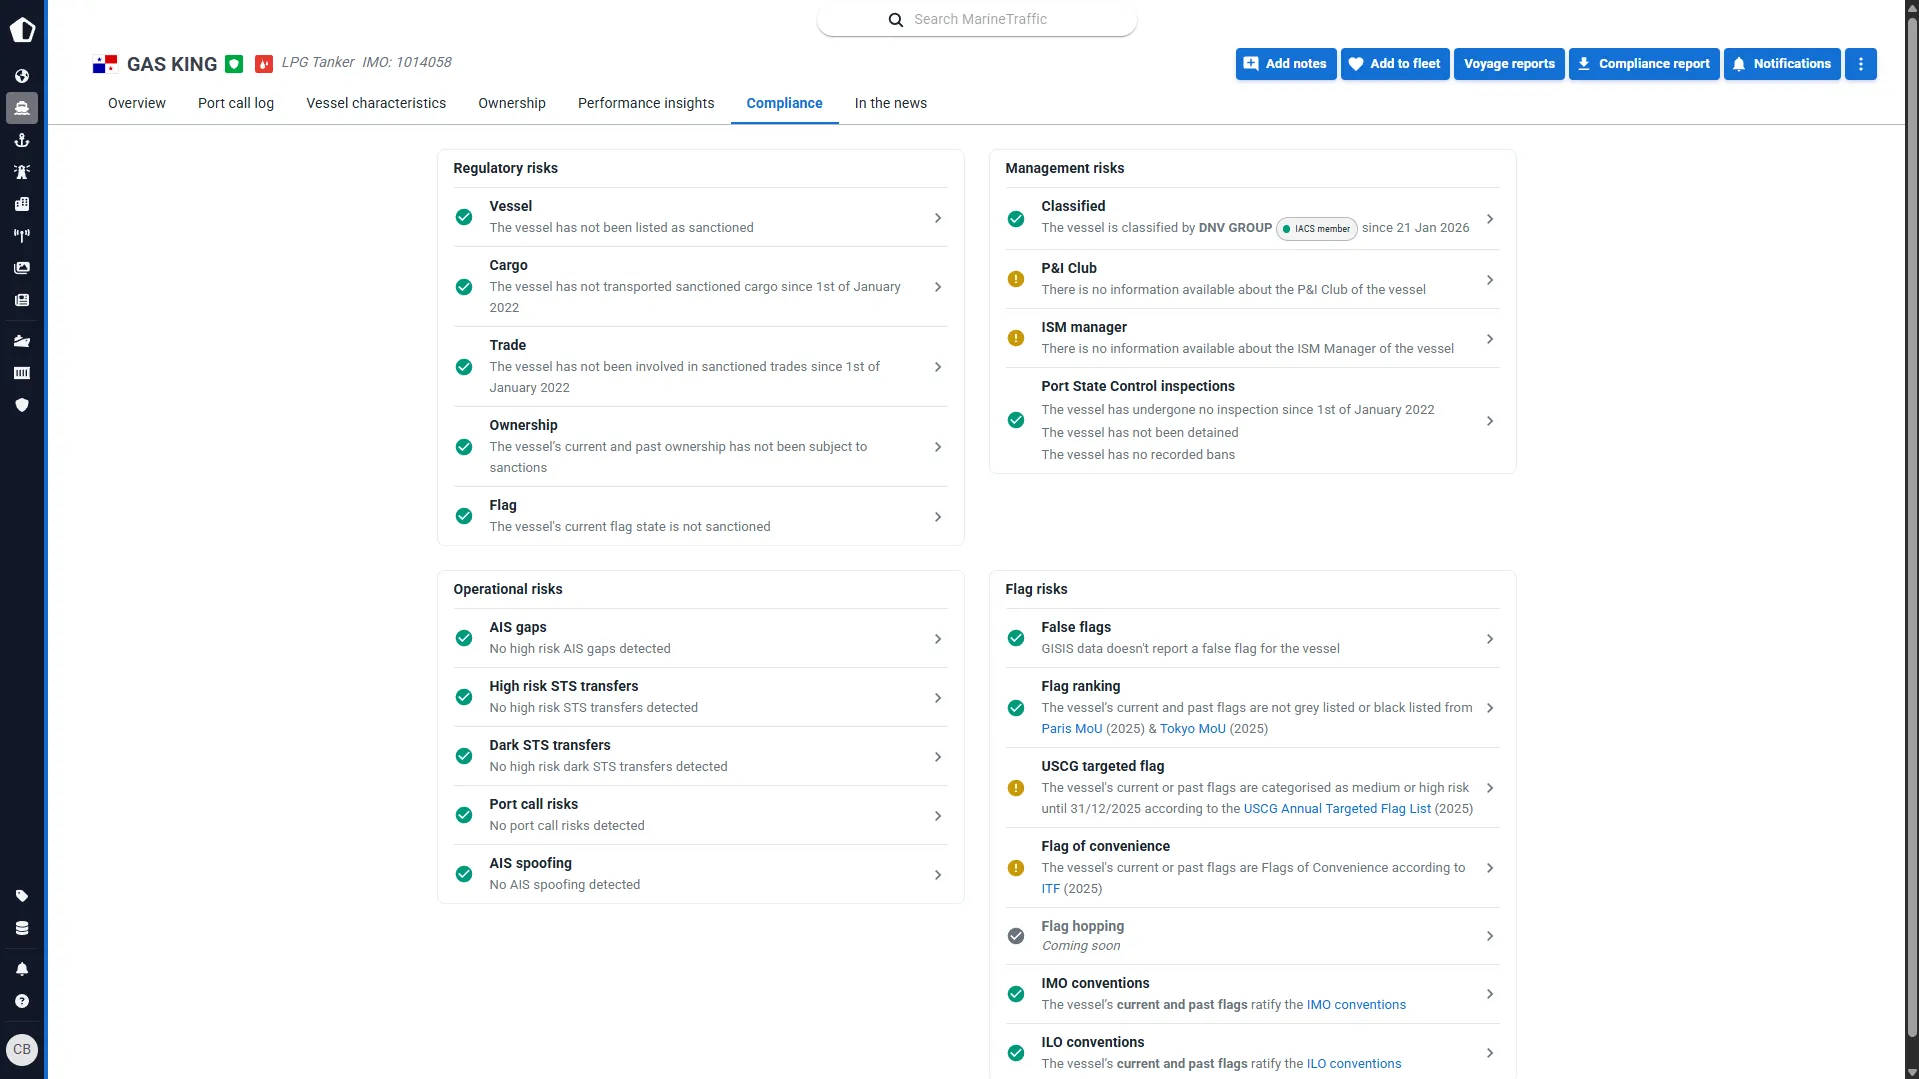Expand the USCG targeted flag chevron
Viewport: 1919px width, 1079px height.
coord(1490,788)
